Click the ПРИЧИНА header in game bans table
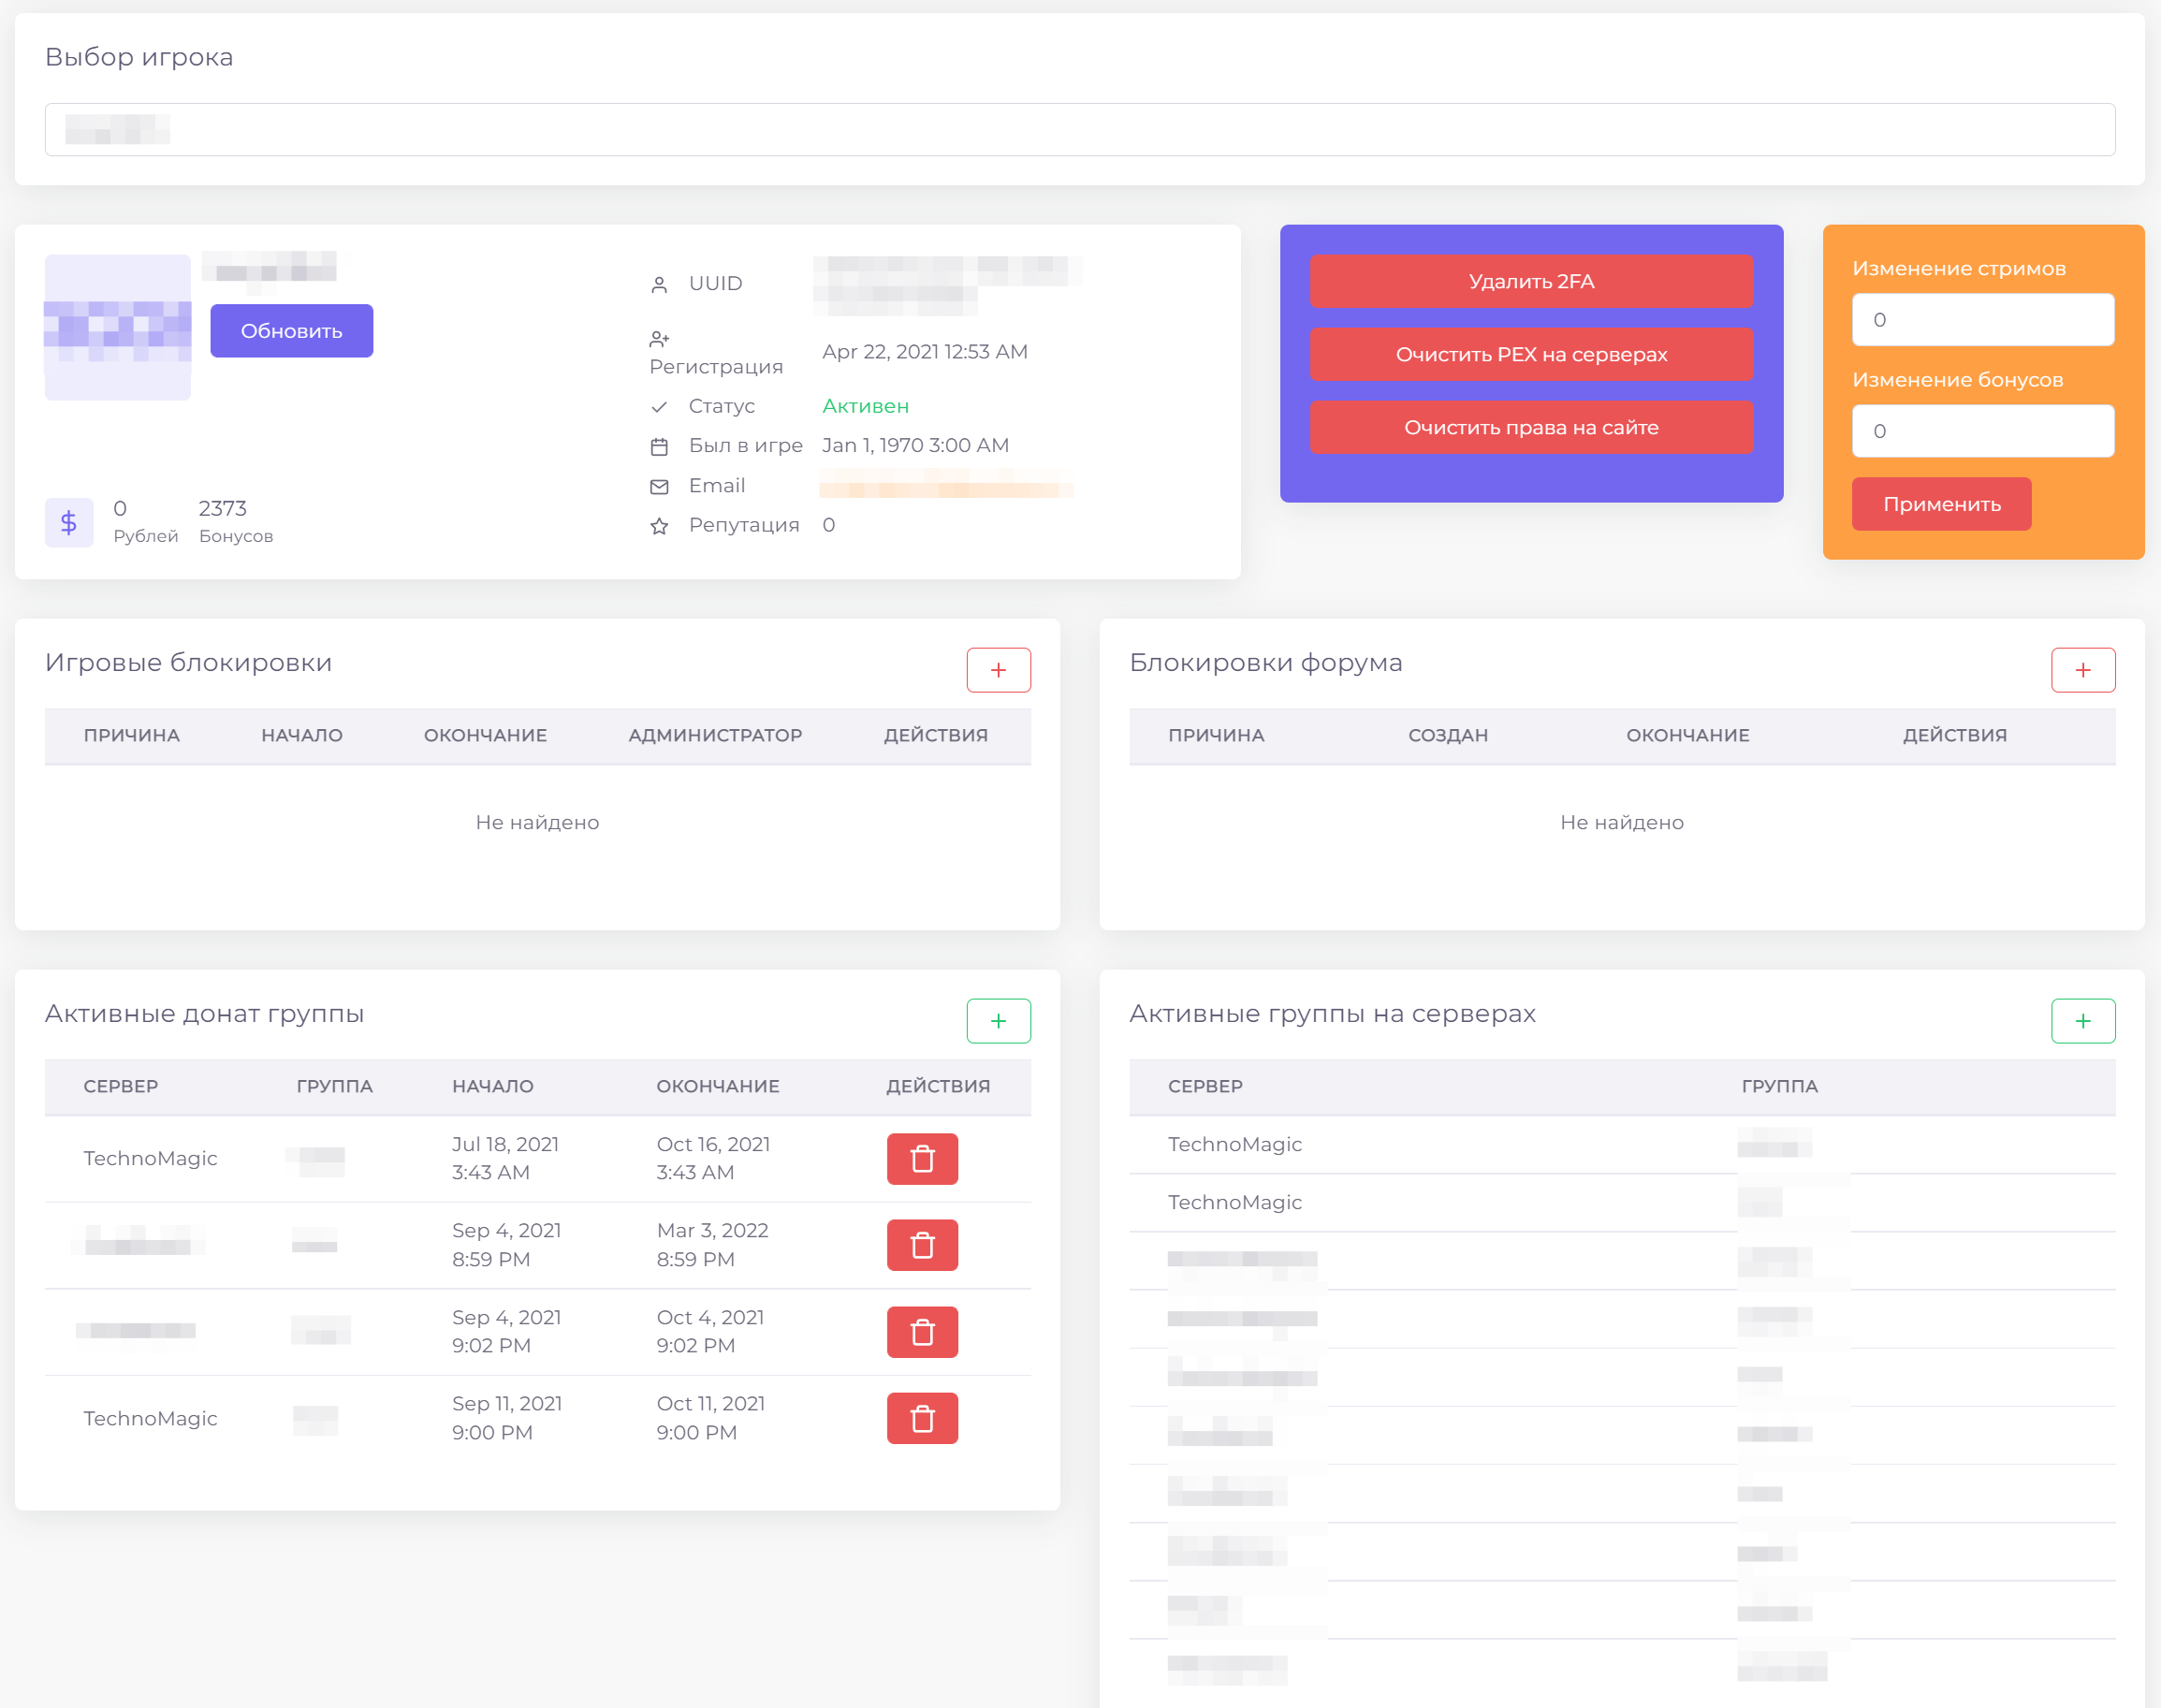Viewport: 2161px width, 1708px height. click(x=132, y=735)
